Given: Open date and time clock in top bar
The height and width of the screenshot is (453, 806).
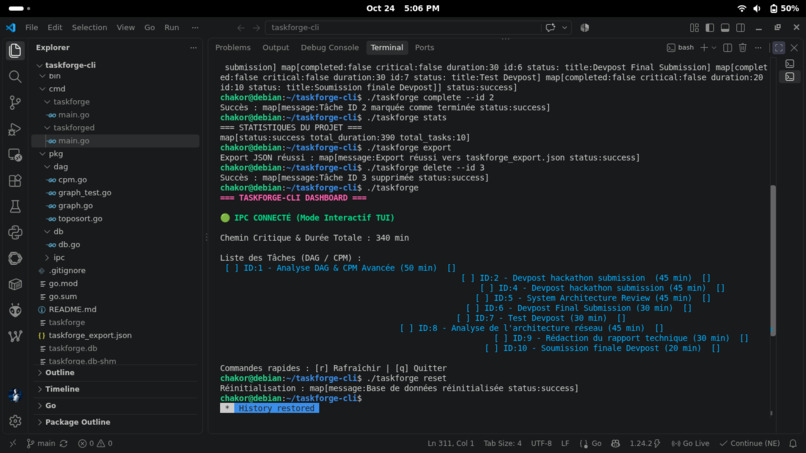Looking at the screenshot, I should 402,8.
